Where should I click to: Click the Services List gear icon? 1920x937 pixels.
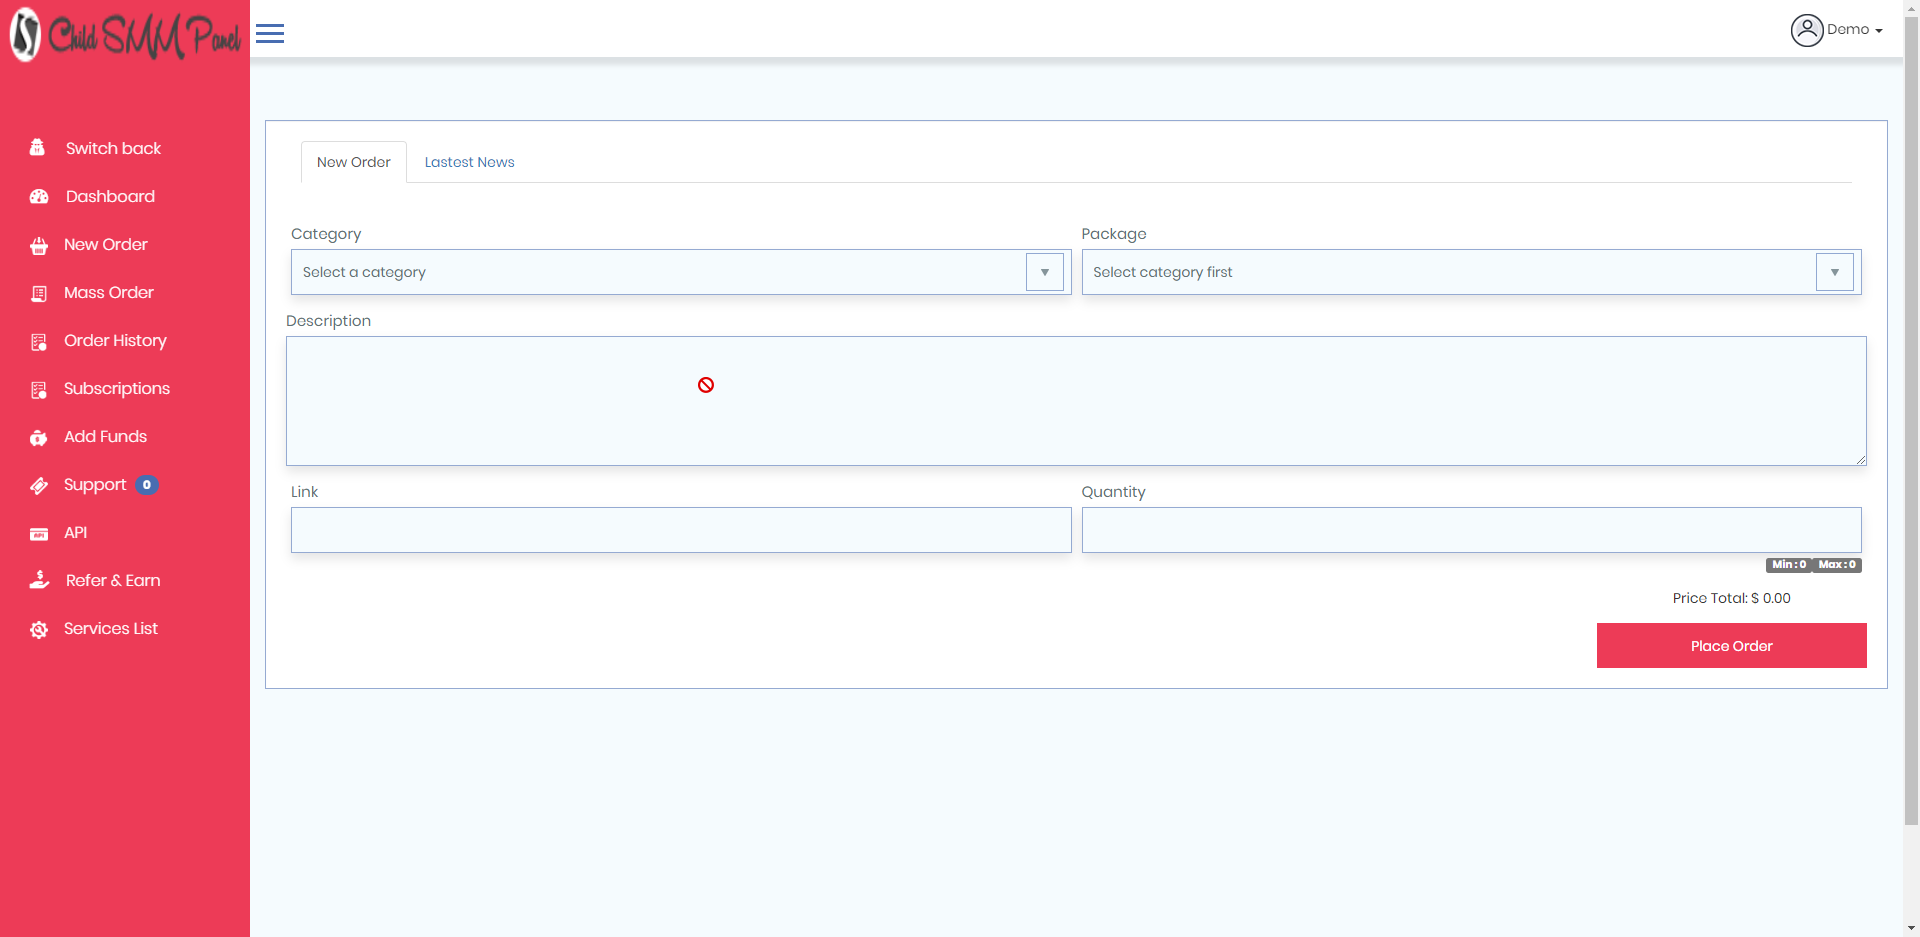[38, 629]
